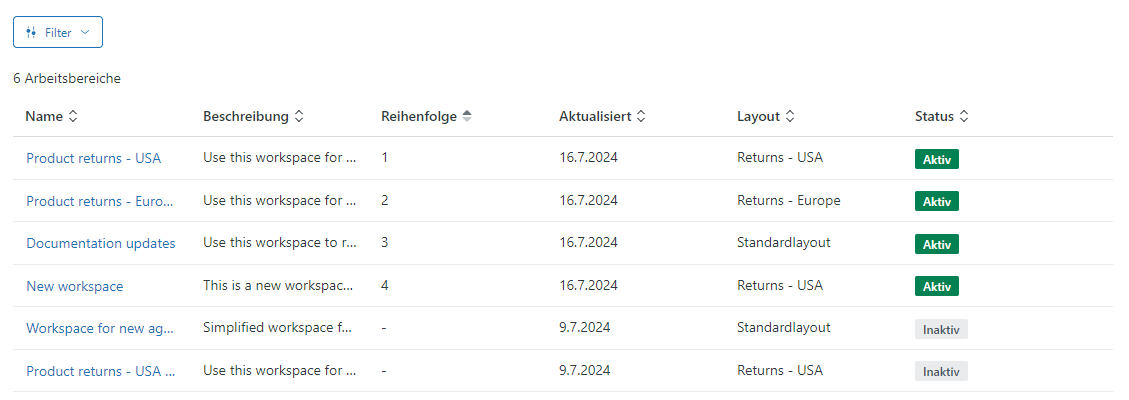Click the sort icon next to Status
Viewport: 1129px width, 400px height.
coord(964,117)
